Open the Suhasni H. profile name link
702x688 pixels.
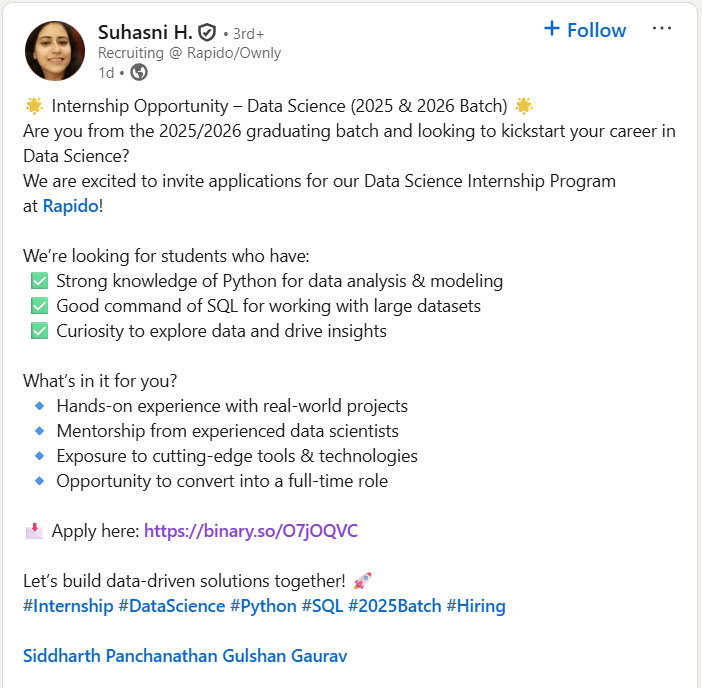145,32
